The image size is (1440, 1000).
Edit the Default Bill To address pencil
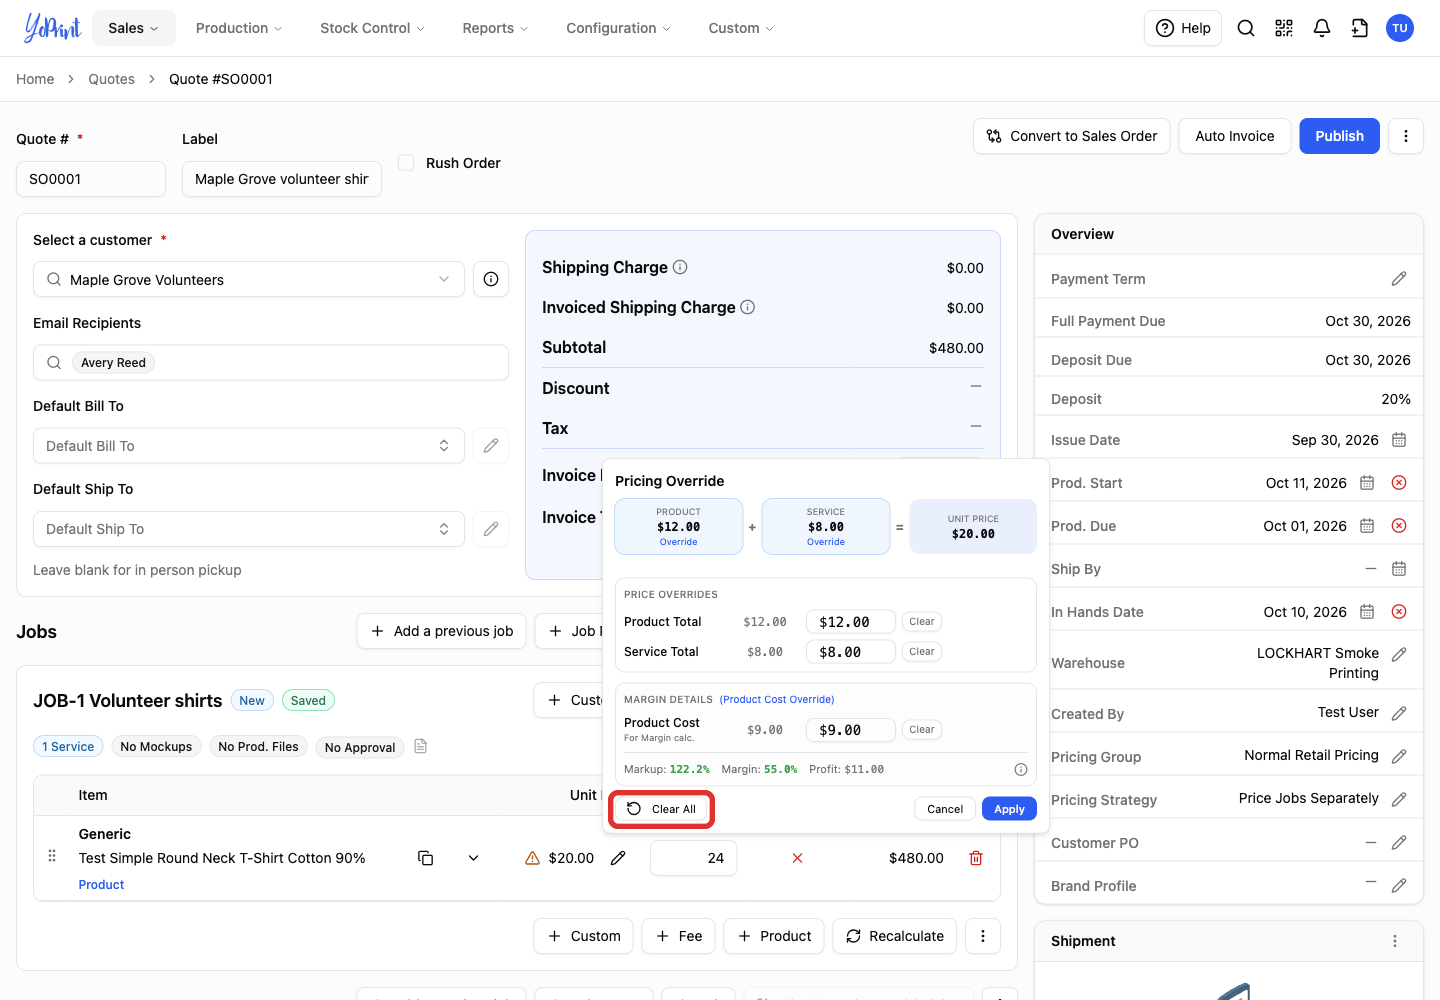pos(491,446)
